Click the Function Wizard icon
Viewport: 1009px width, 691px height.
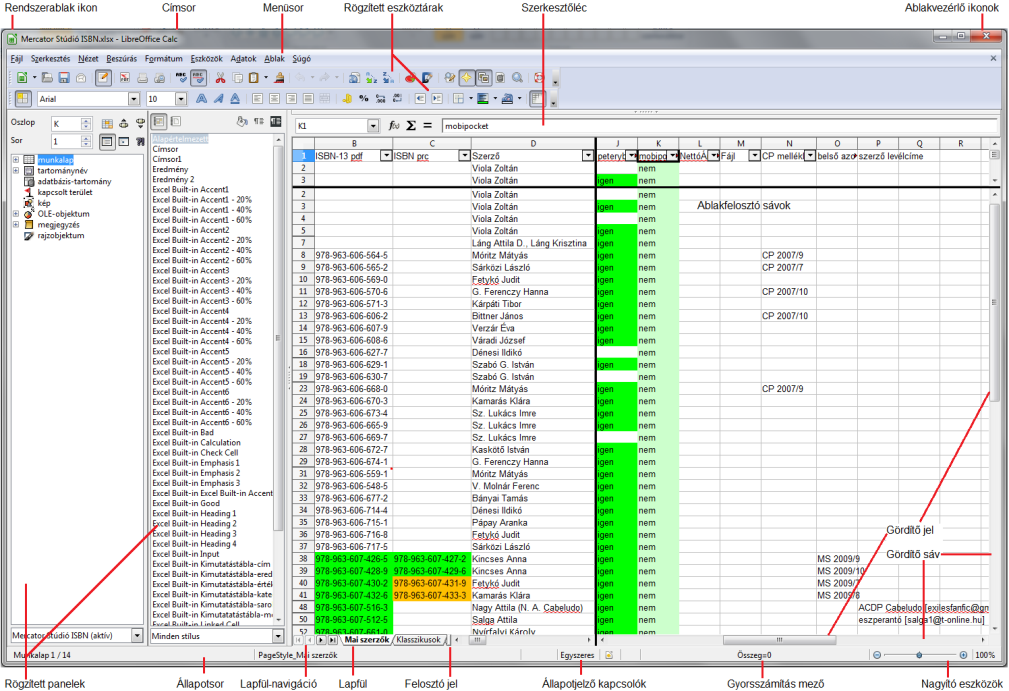point(394,125)
